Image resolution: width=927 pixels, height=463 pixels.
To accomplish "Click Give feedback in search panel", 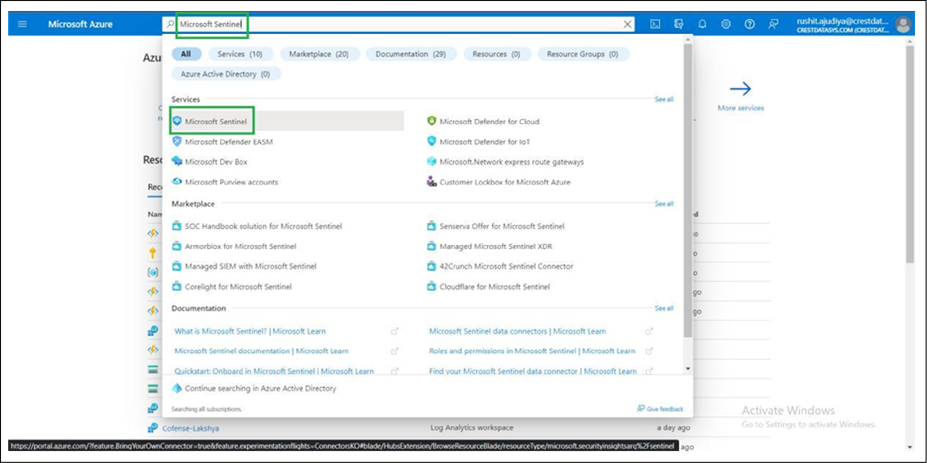I will [x=660, y=409].
